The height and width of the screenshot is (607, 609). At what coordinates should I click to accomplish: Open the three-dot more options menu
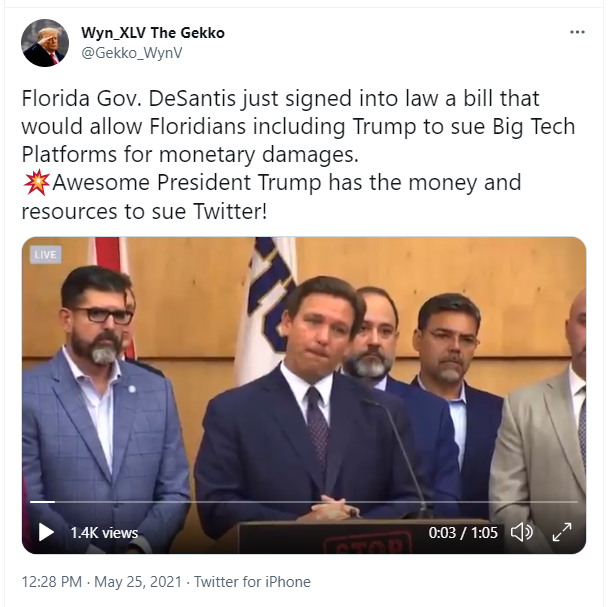click(x=577, y=32)
